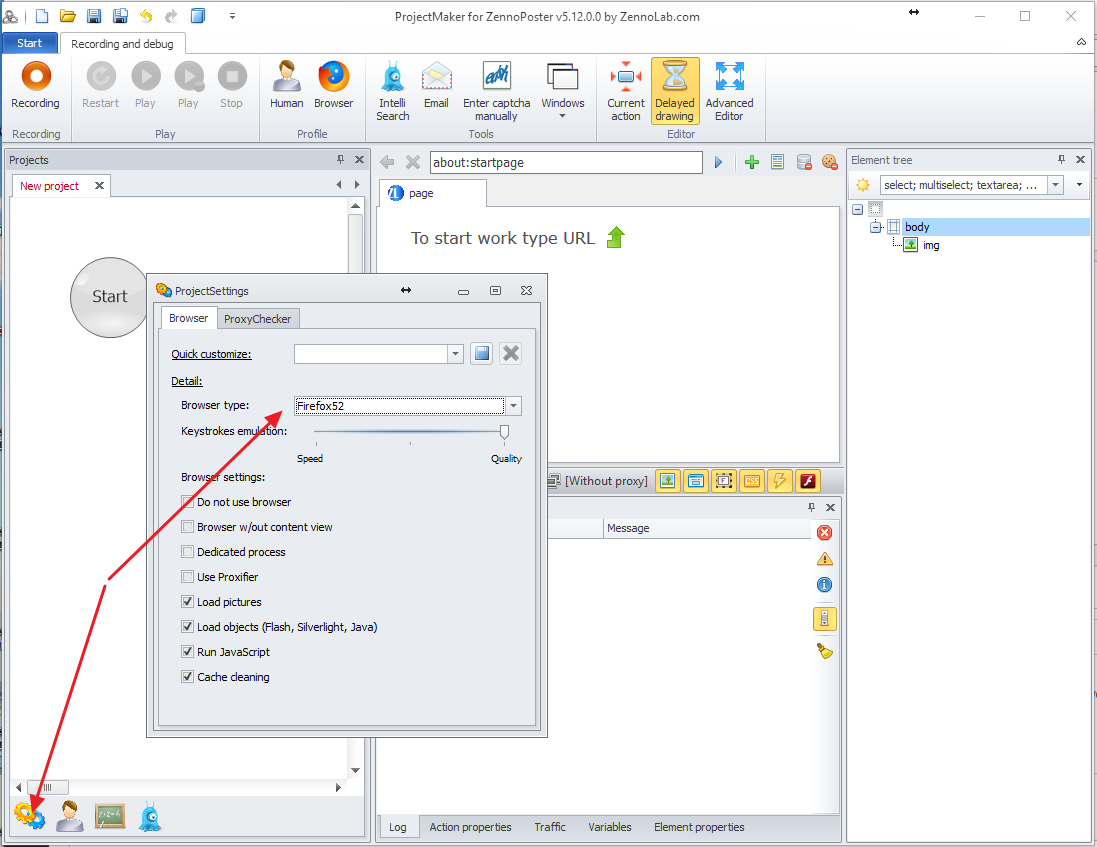Click the Start node in project

point(110,297)
